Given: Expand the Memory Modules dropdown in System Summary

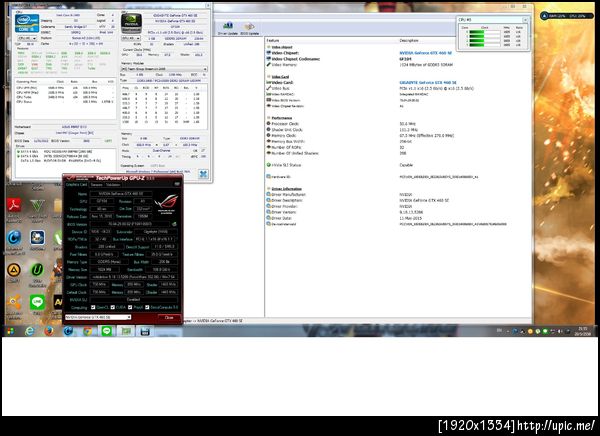Looking at the screenshot, I should [x=164, y=69].
